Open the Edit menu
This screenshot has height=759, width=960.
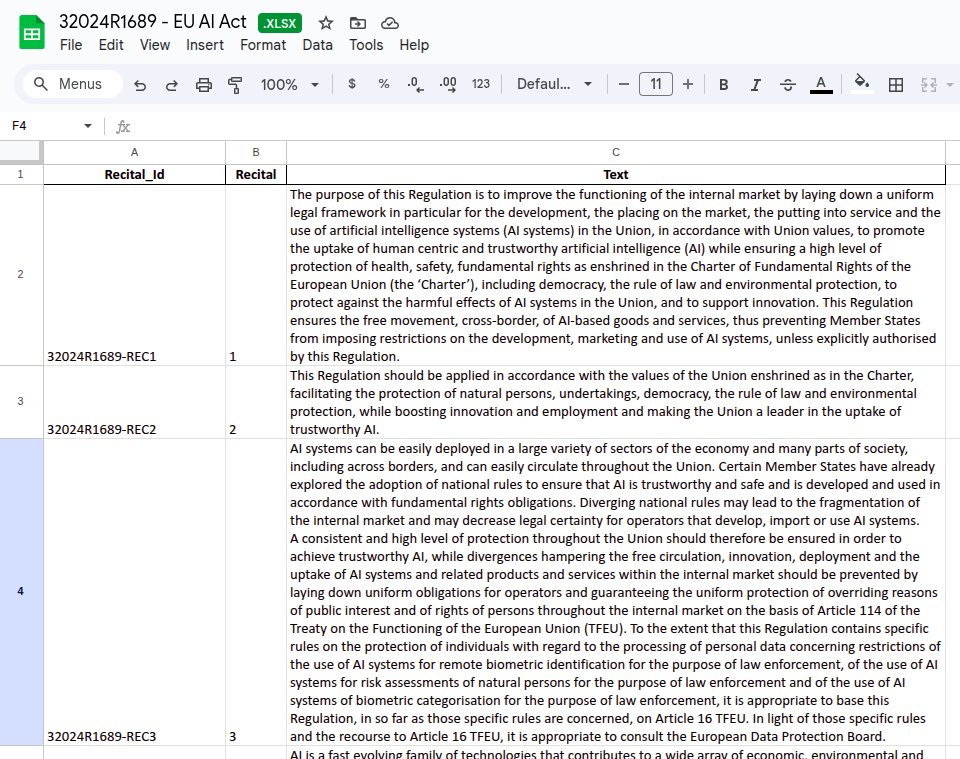tap(111, 45)
